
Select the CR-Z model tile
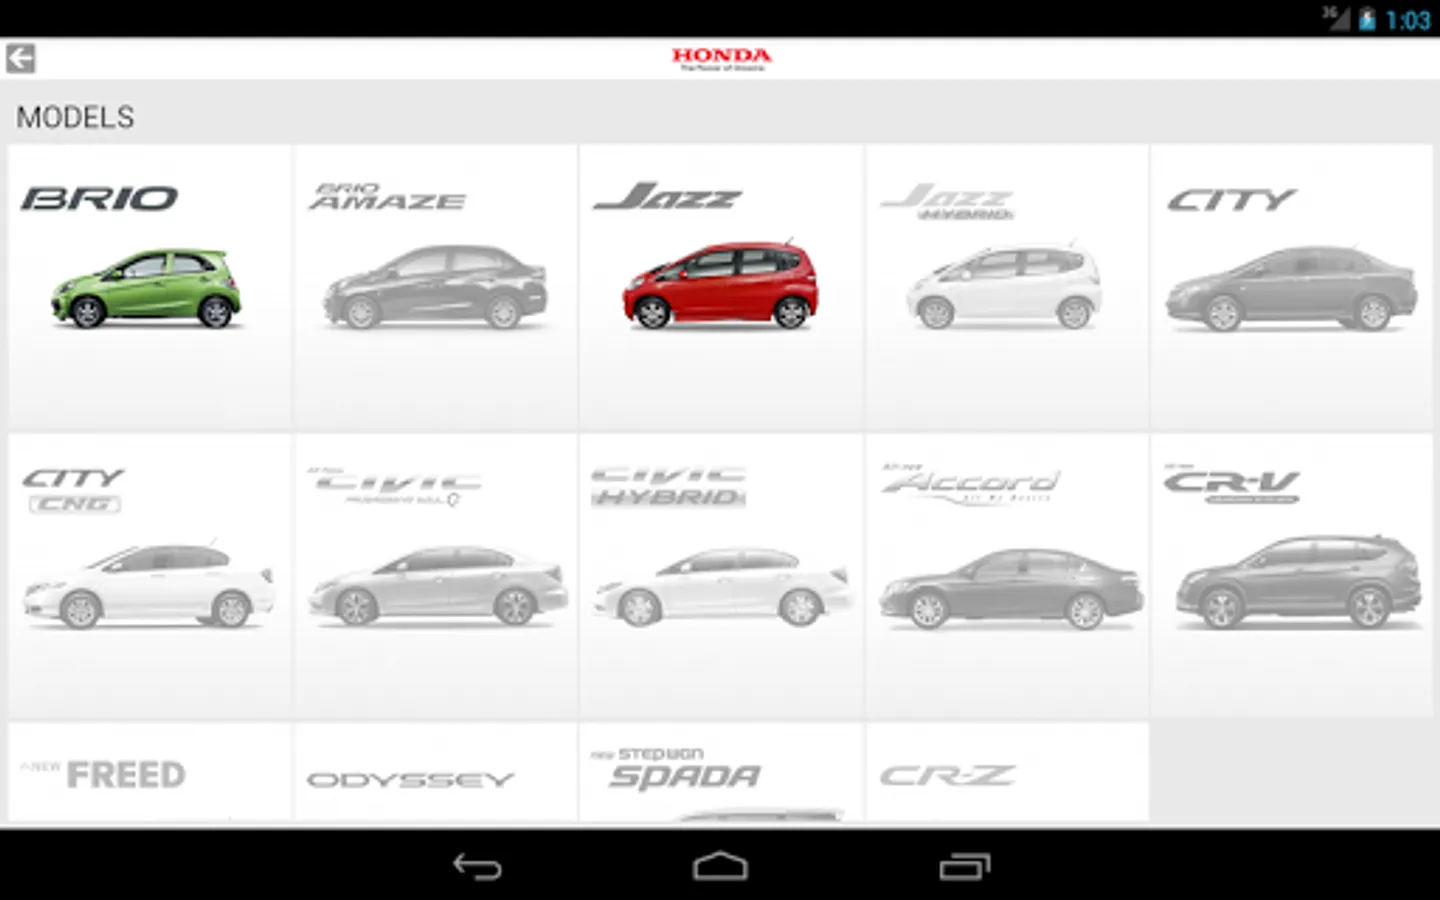pos(1007,773)
